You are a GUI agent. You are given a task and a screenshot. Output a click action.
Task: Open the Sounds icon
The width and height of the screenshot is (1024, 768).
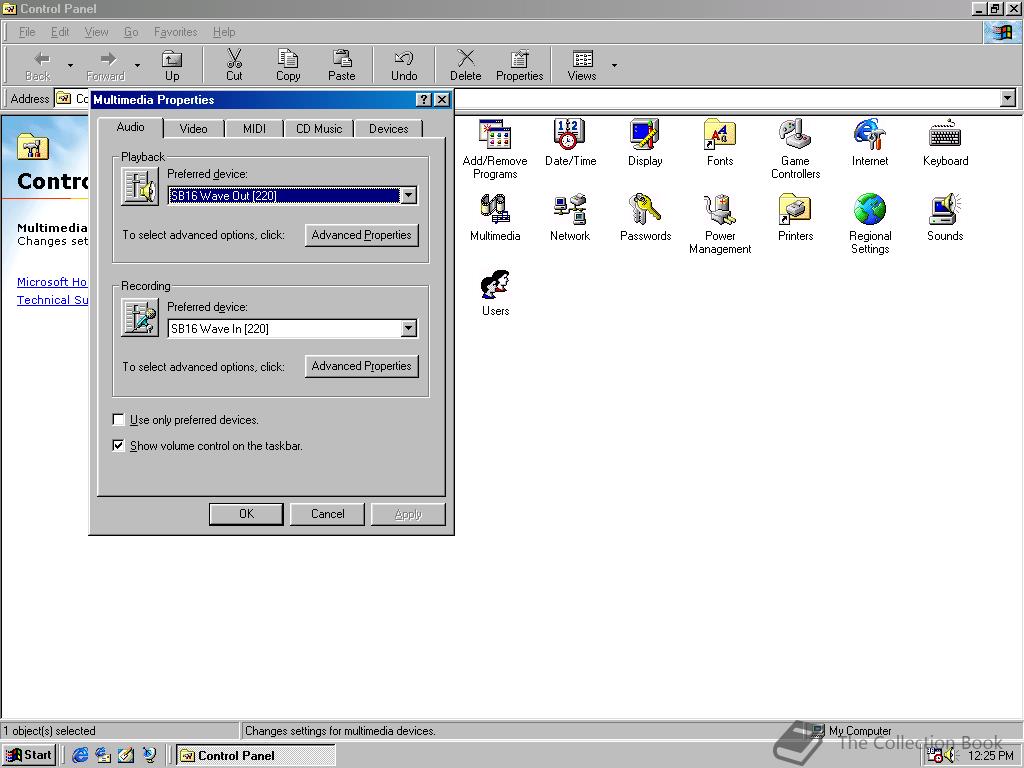click(945, 217)
